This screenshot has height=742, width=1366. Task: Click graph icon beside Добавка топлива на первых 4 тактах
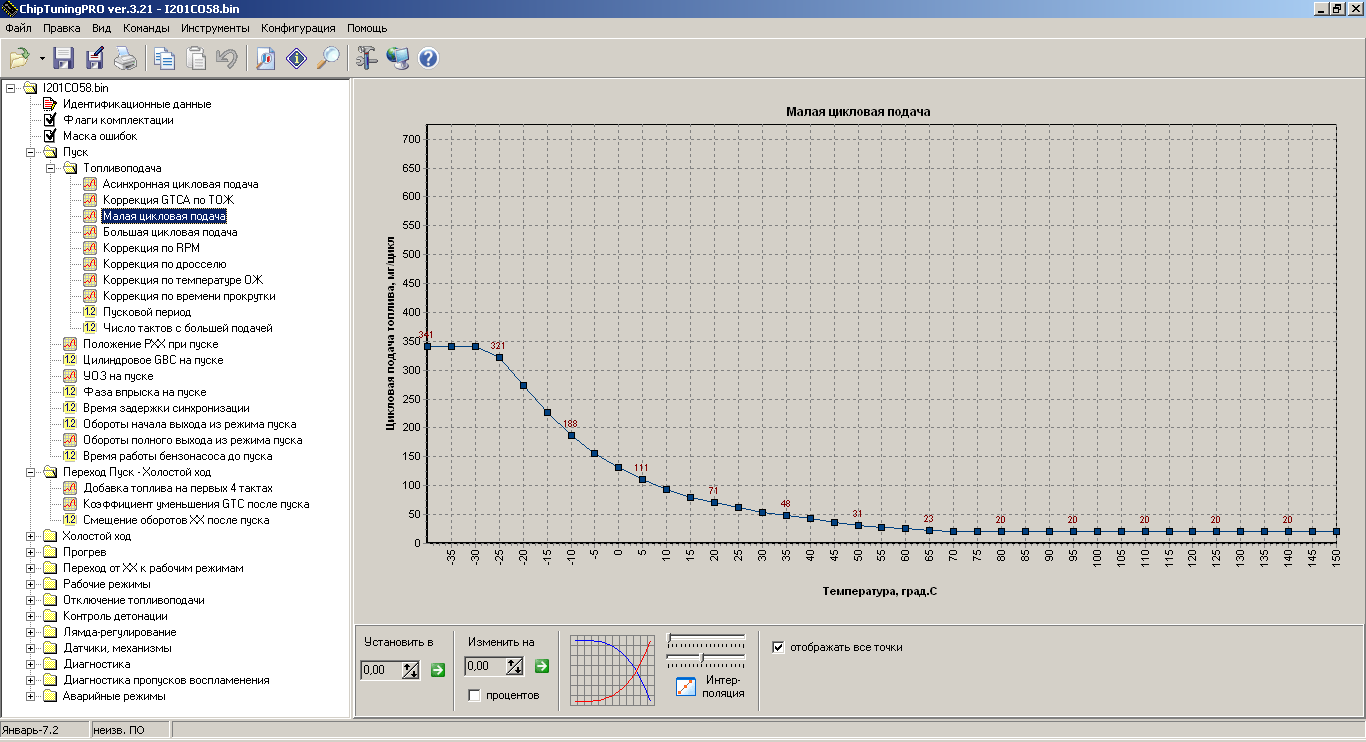pos(70,488)
